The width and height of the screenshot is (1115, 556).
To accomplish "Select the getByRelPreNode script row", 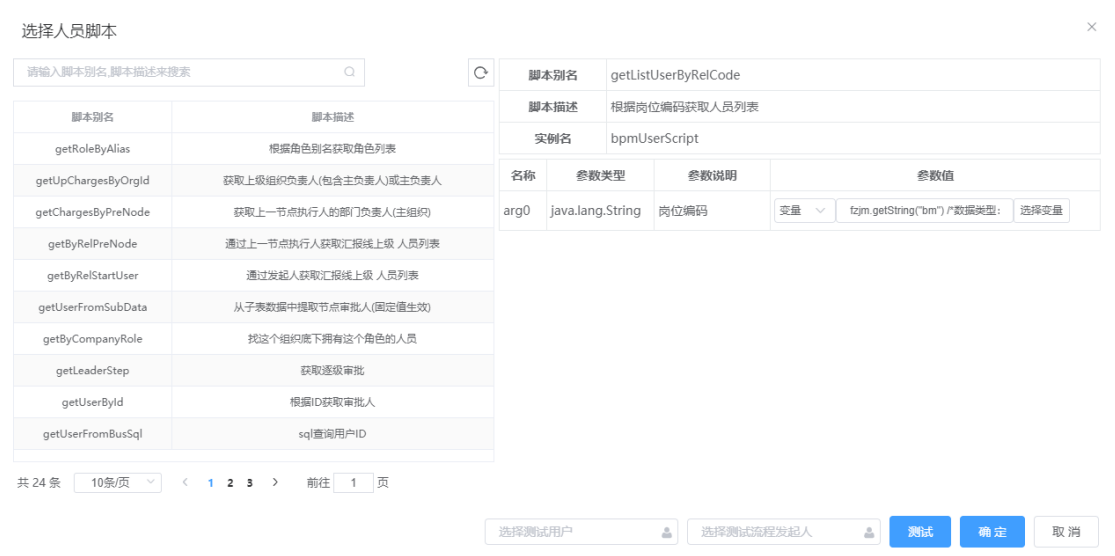I will pos(254,244).
